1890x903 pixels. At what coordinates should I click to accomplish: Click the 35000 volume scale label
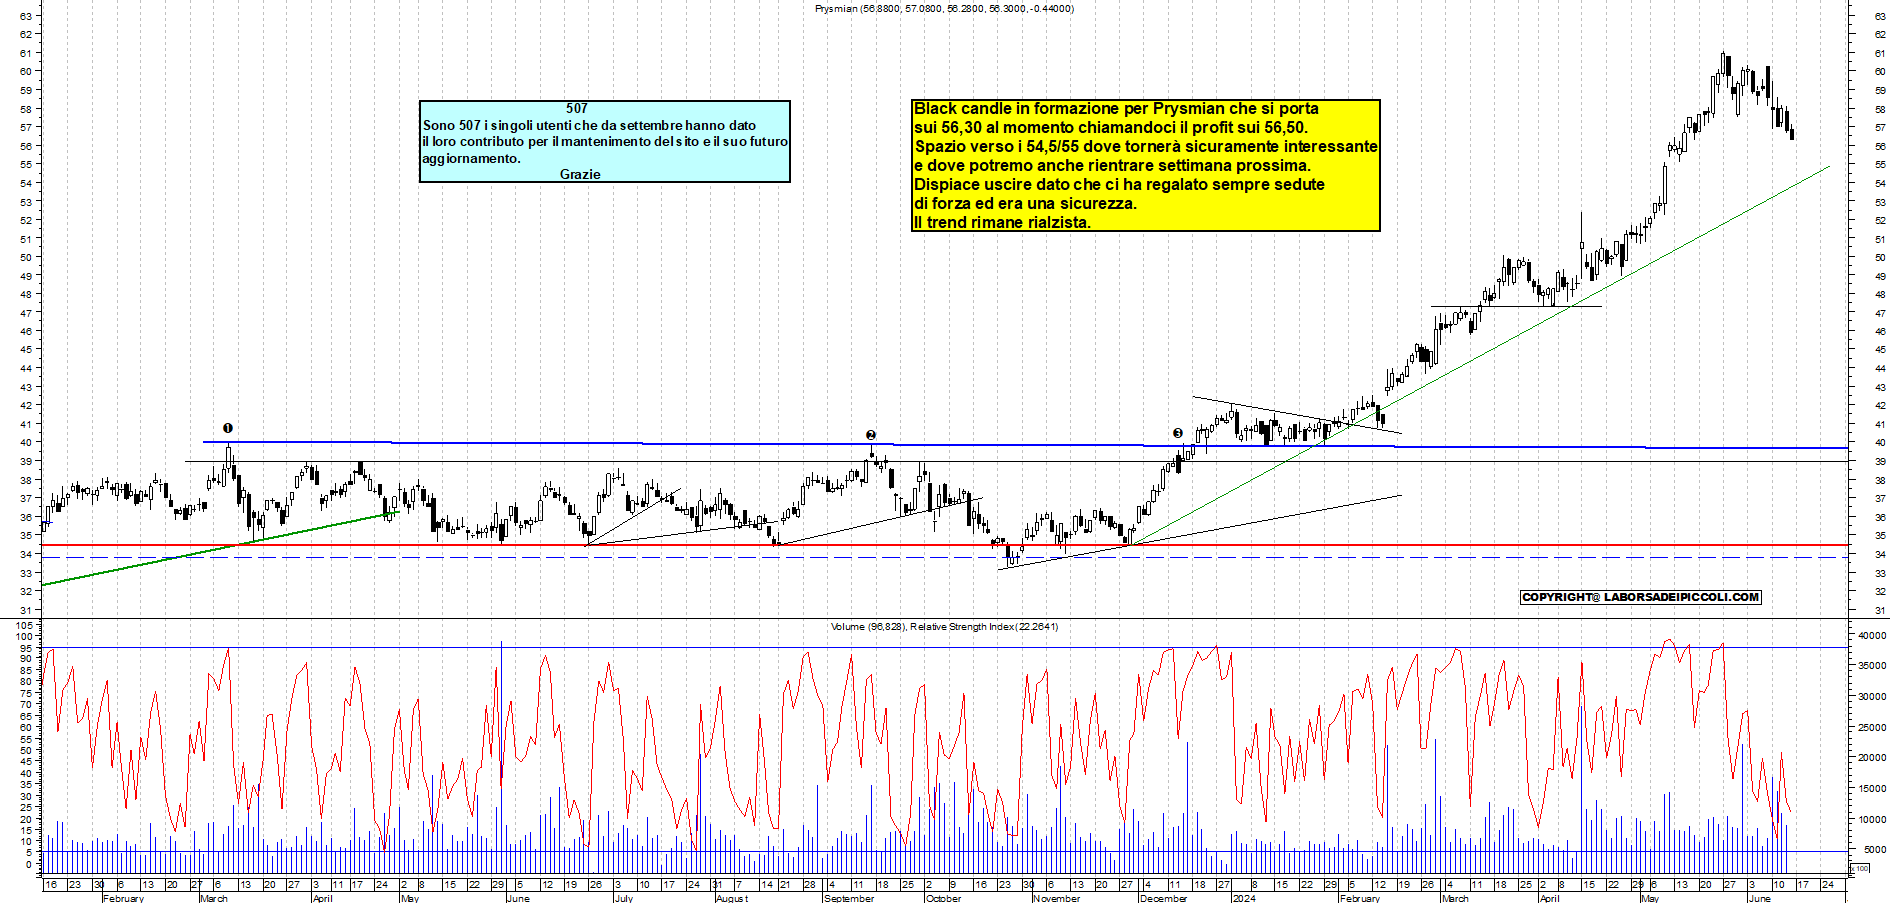1871,666
